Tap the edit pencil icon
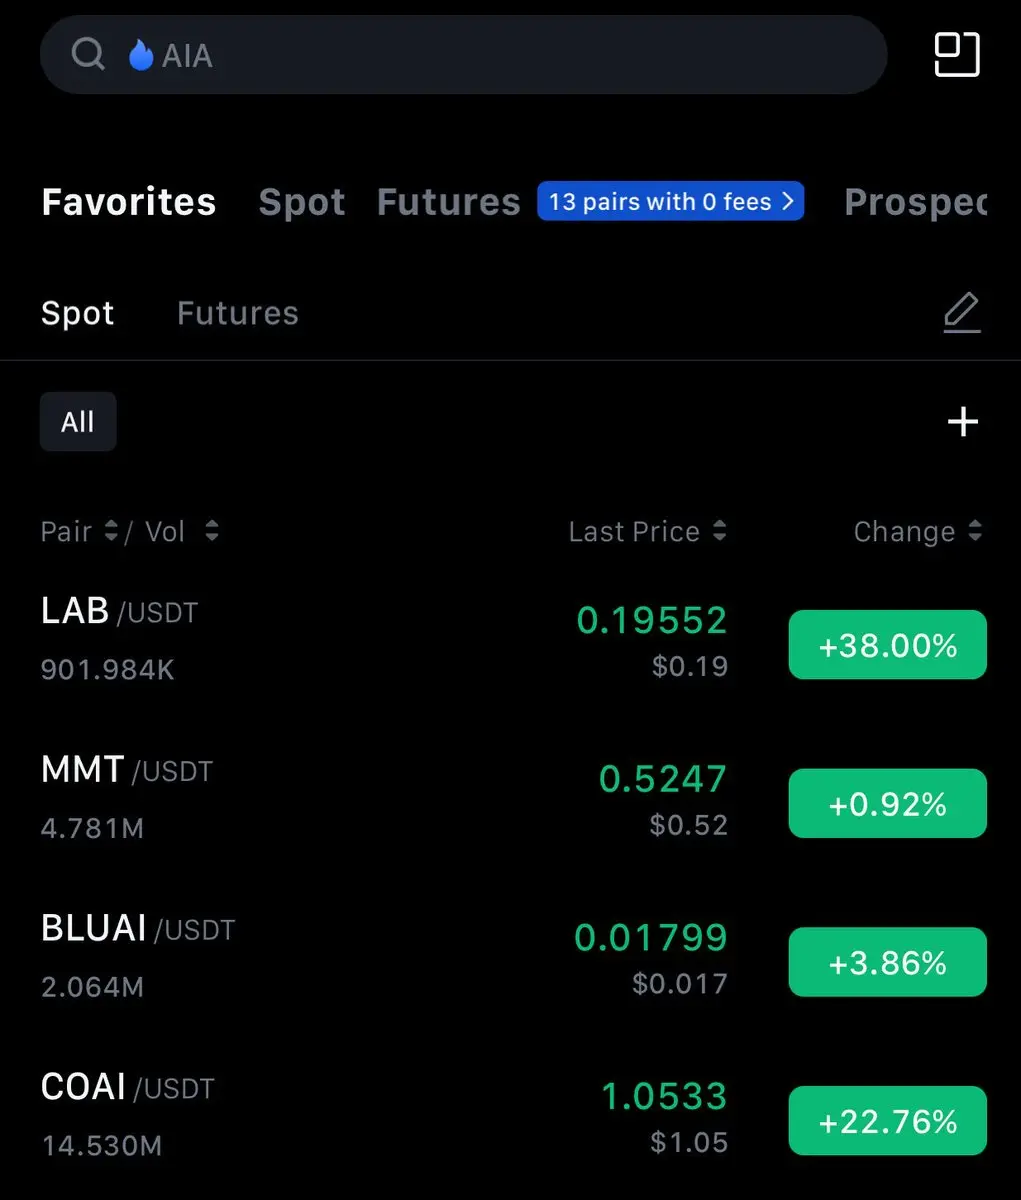This screenshot has height=1200, width=1021. tap(962, 313)
